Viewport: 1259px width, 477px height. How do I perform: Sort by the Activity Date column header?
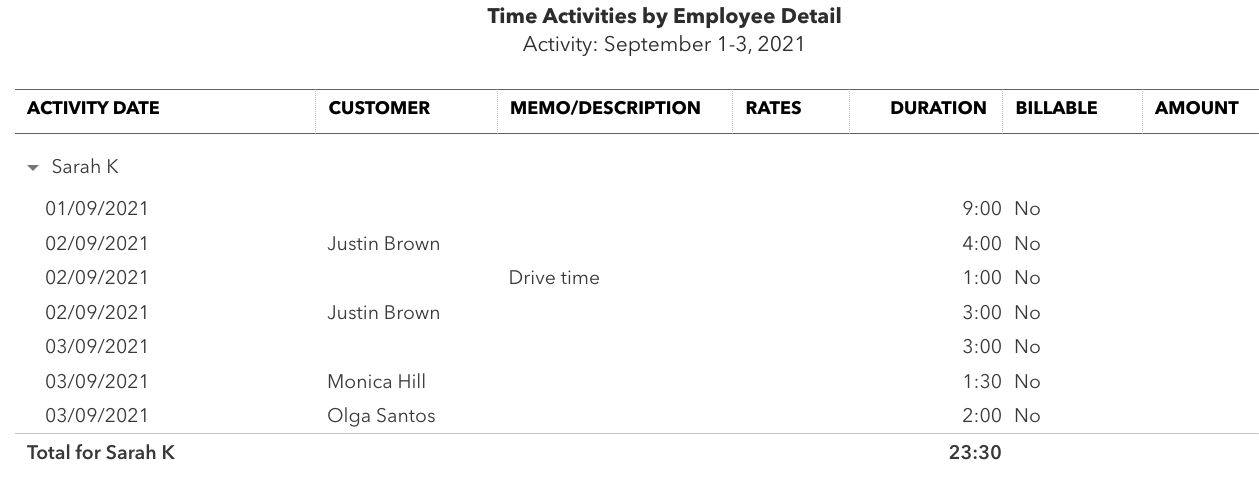click(93, 108)
